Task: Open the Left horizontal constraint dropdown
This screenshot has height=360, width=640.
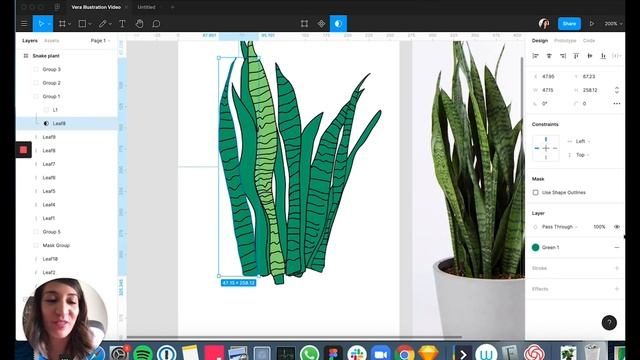Action: 582,141
